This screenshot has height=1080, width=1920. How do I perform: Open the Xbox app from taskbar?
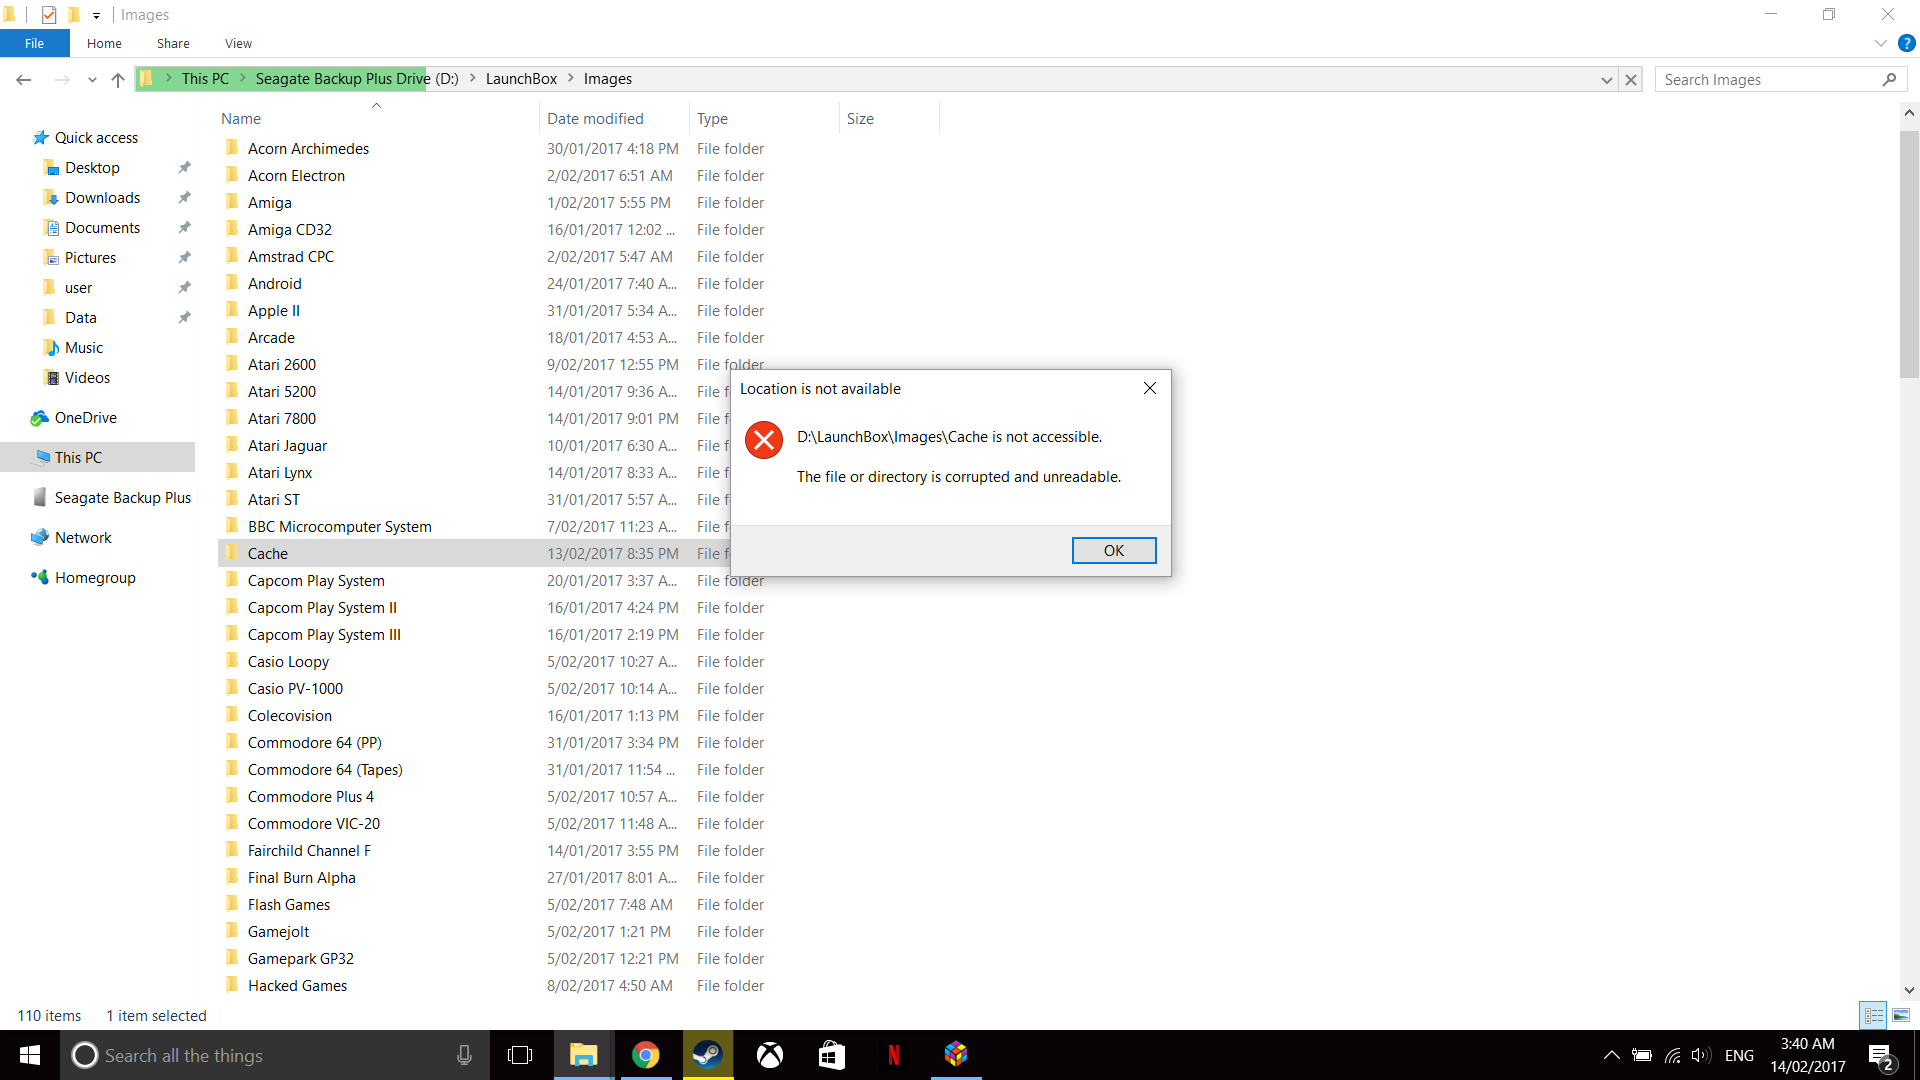[x=770, y=1055]
